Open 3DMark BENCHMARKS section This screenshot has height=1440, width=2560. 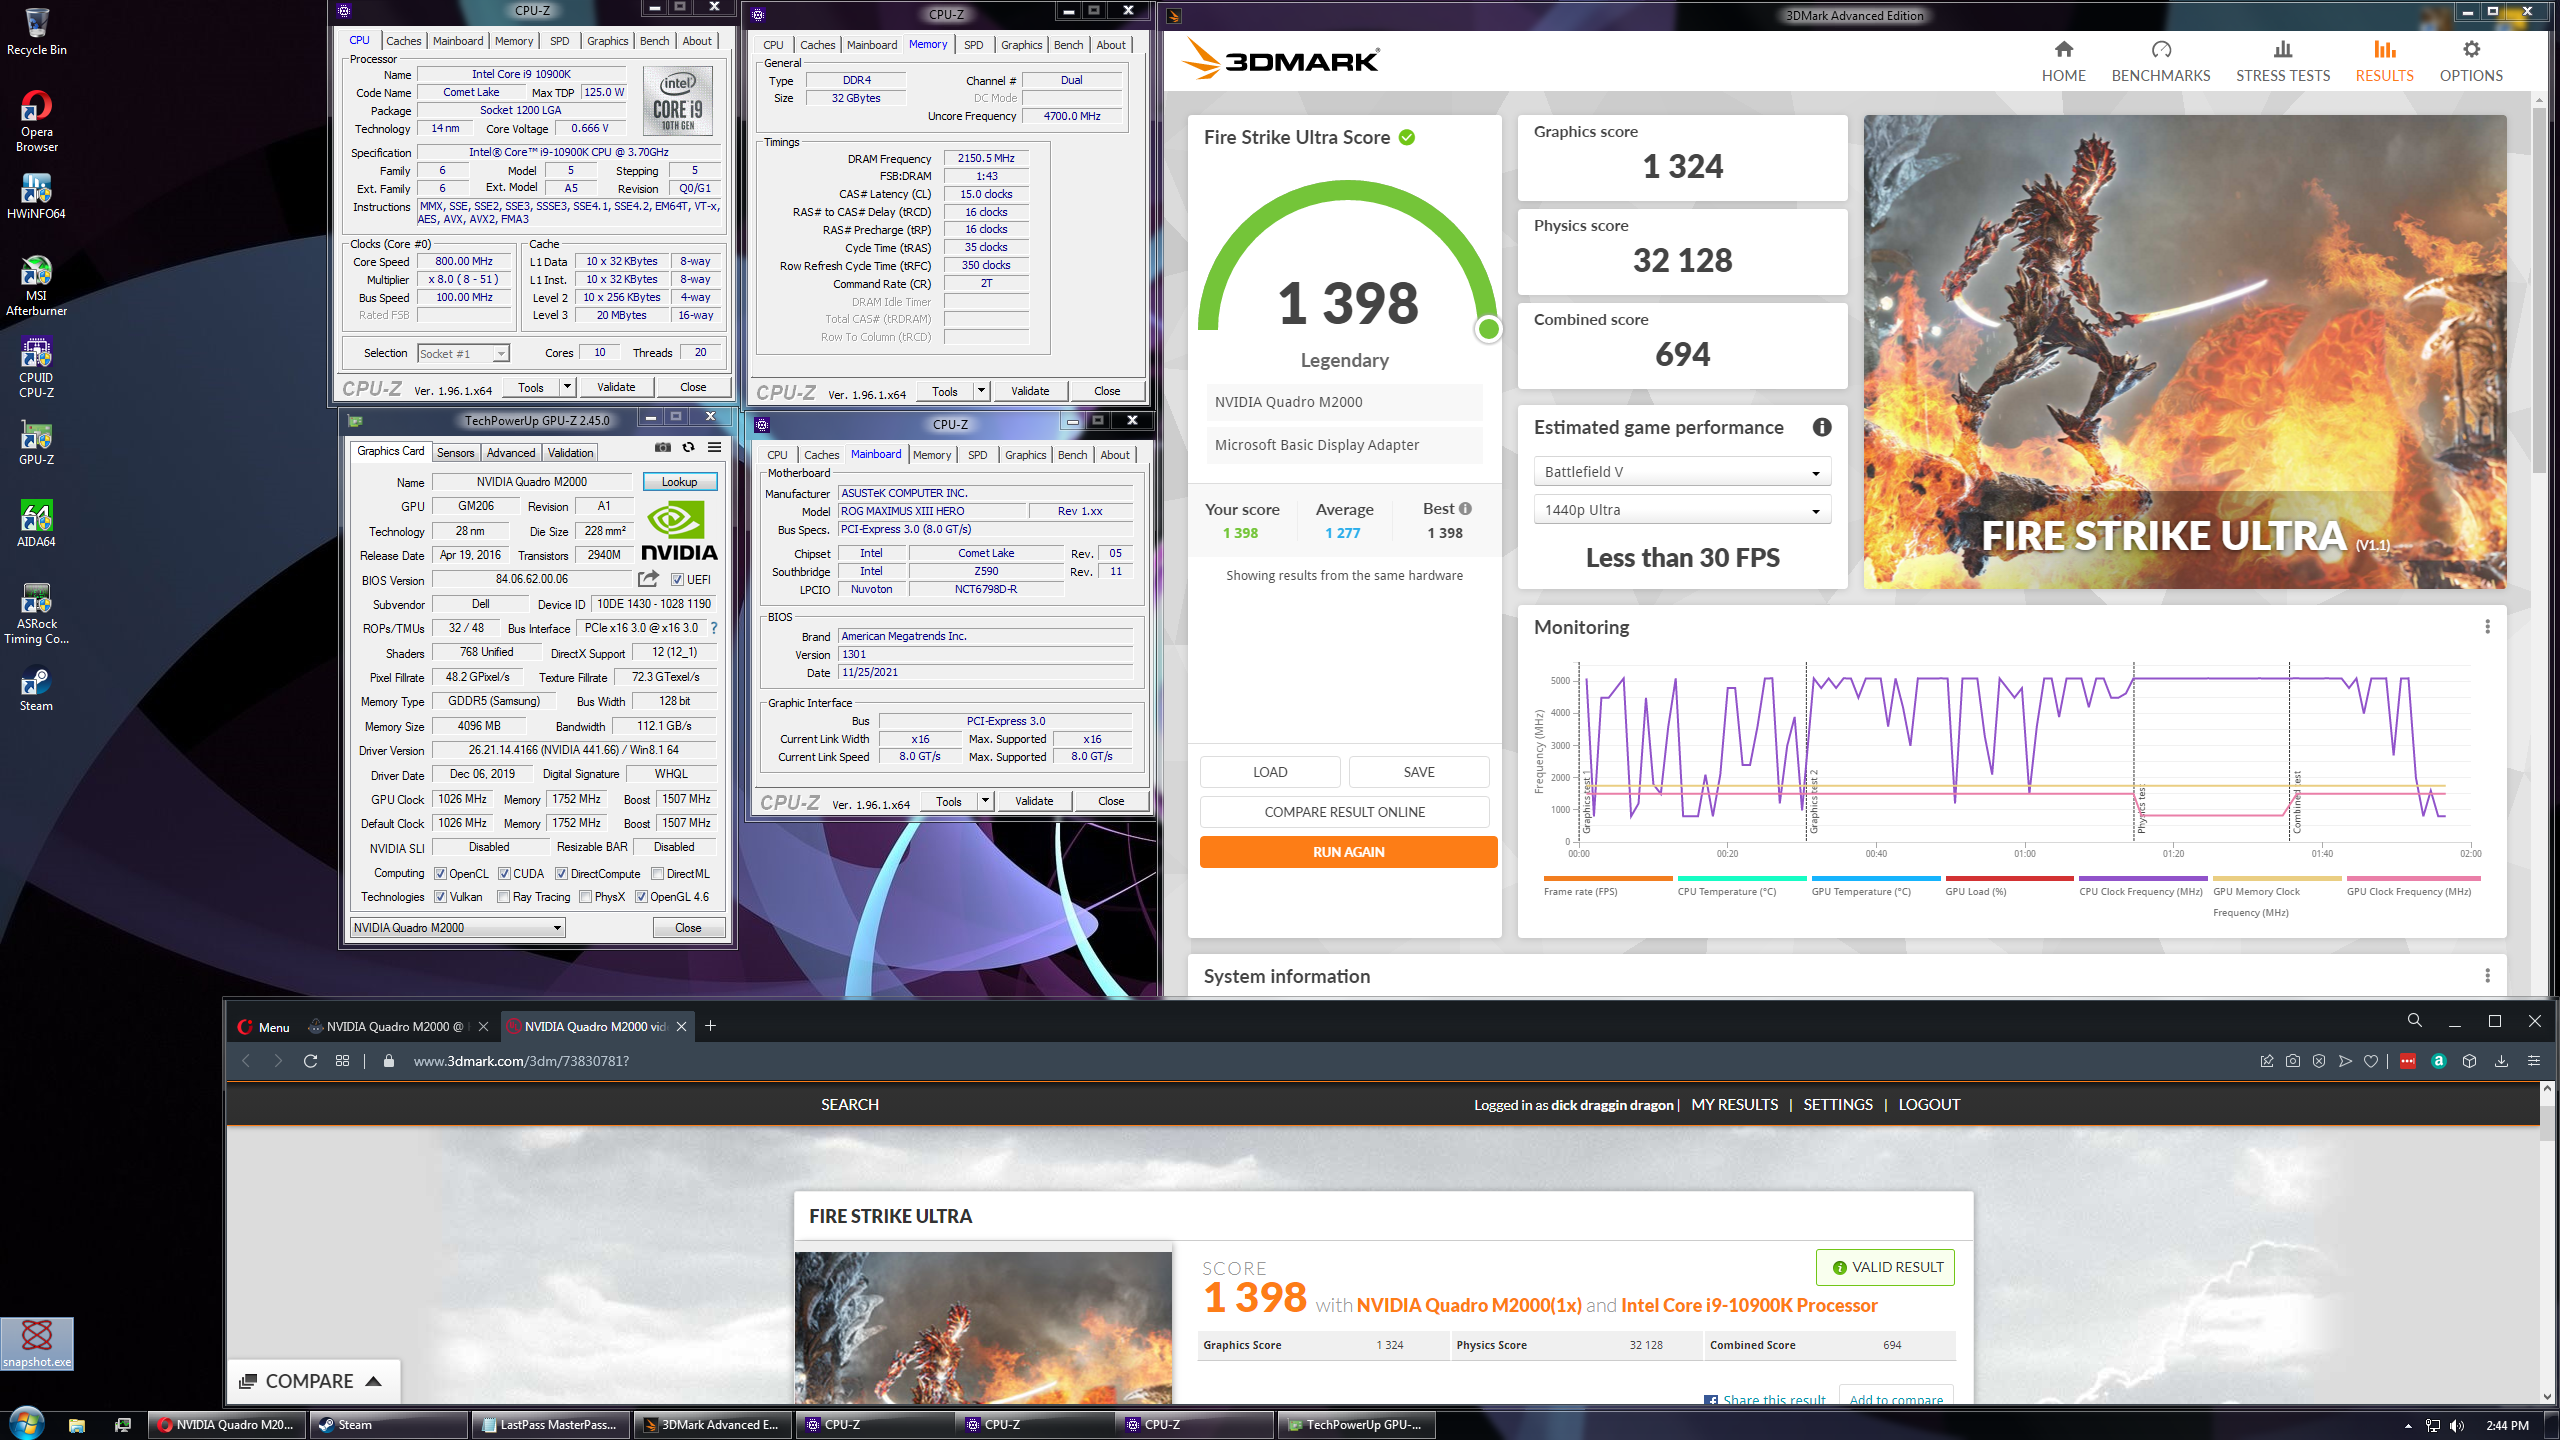[2160, 61]
